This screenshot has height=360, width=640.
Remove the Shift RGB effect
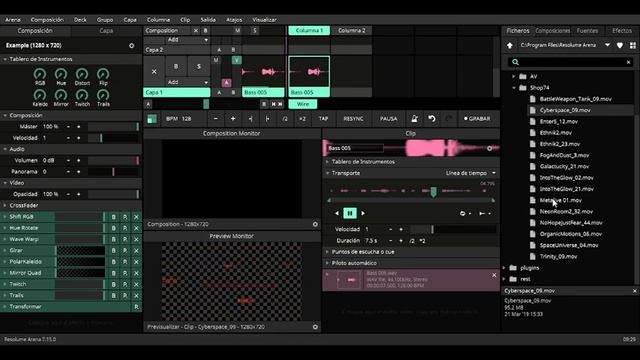[136, 217]
